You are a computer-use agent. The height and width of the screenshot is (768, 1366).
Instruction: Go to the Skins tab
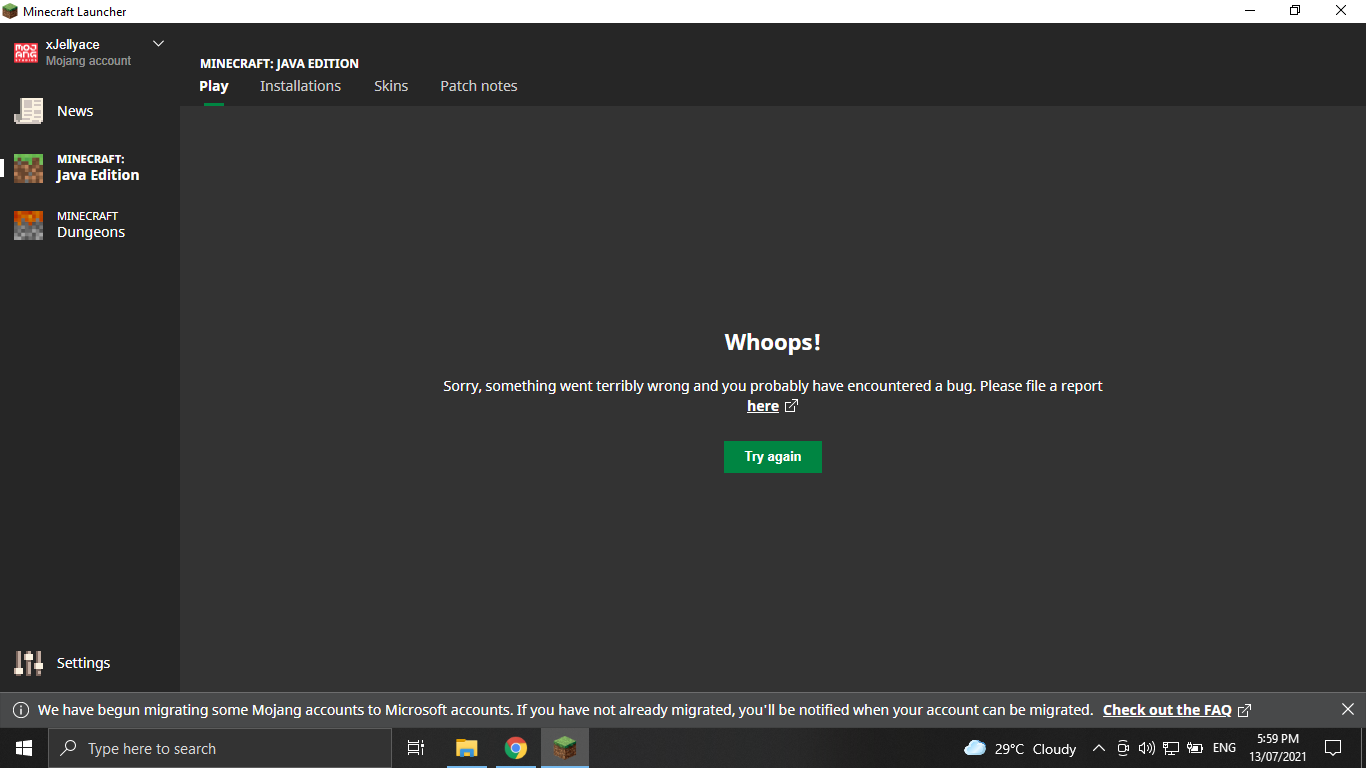click(x=391, y=86)
